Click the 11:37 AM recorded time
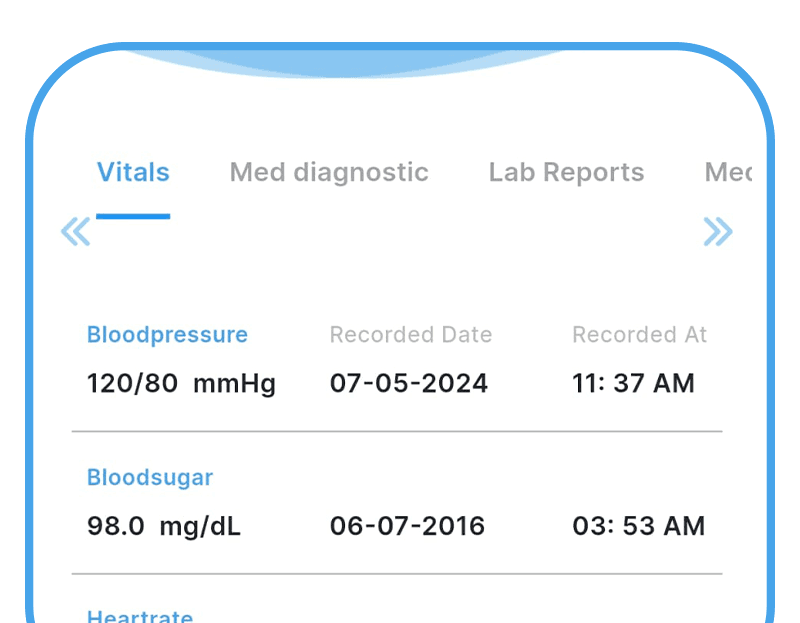The width and height of the screenshot is (800, 623). click(x=633, y=383)
